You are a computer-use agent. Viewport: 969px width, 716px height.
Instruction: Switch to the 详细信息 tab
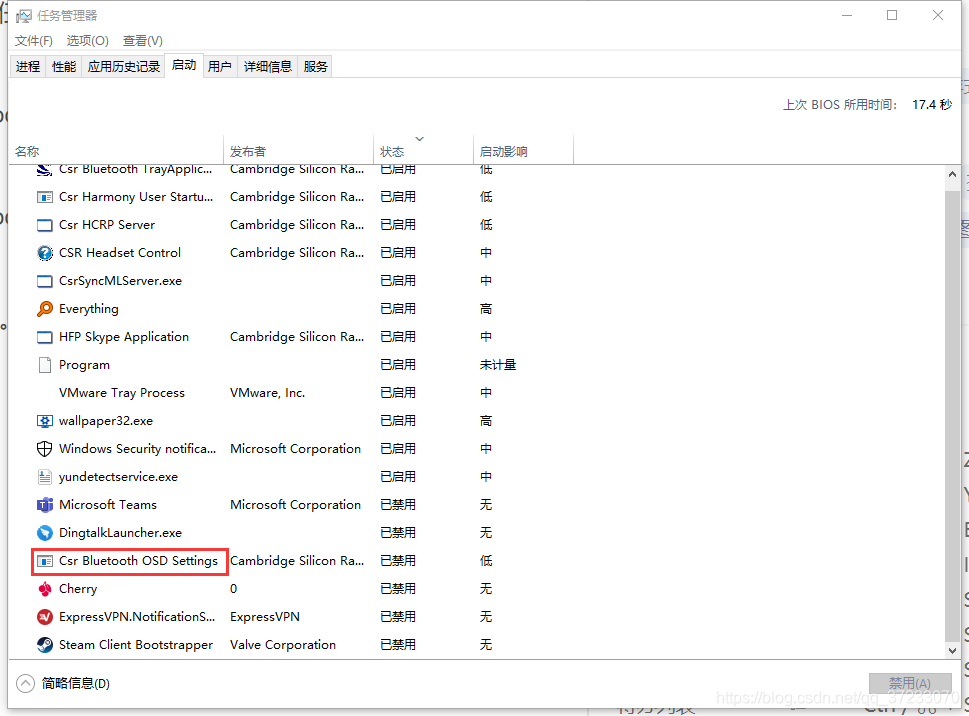(268, 67)
